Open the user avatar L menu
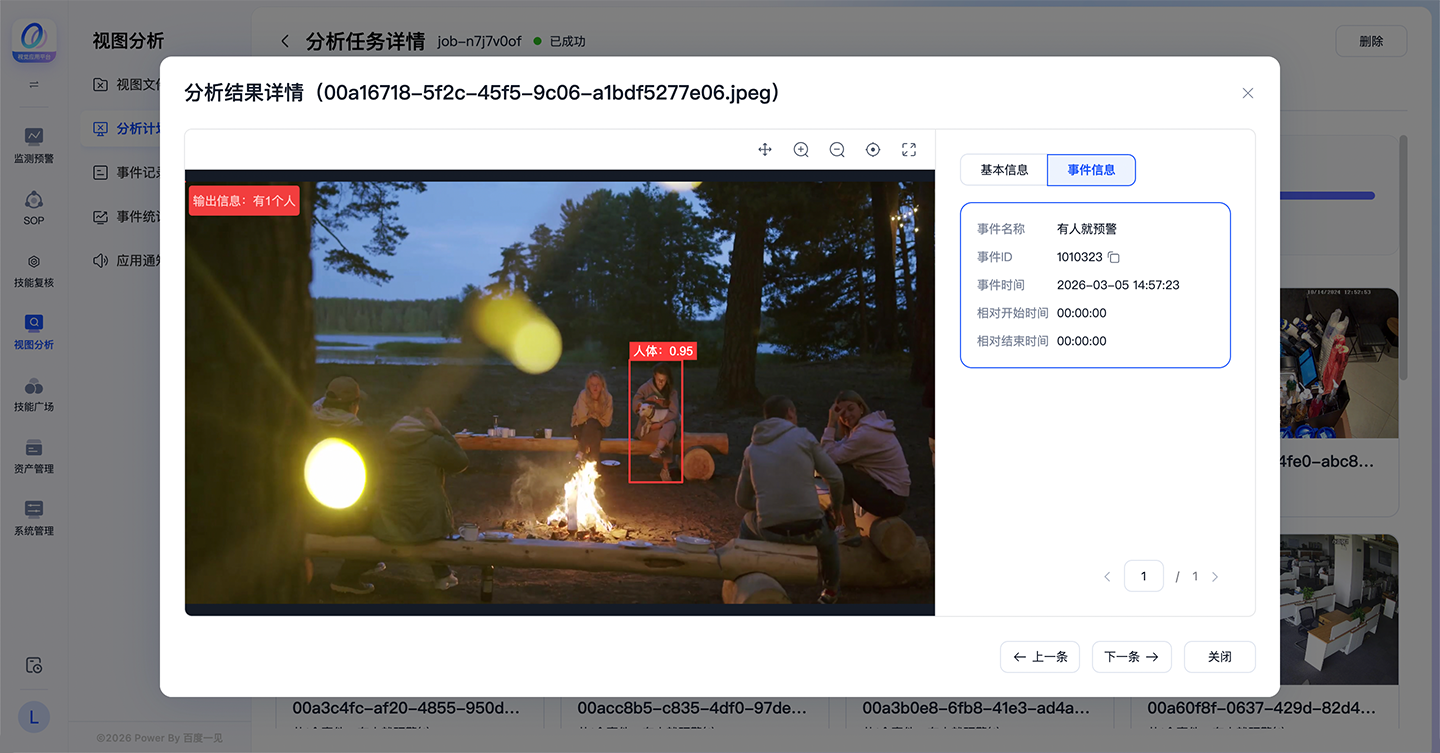This screenshot has height=753, width=1440. pyautogui.click(x=34, y=716)
